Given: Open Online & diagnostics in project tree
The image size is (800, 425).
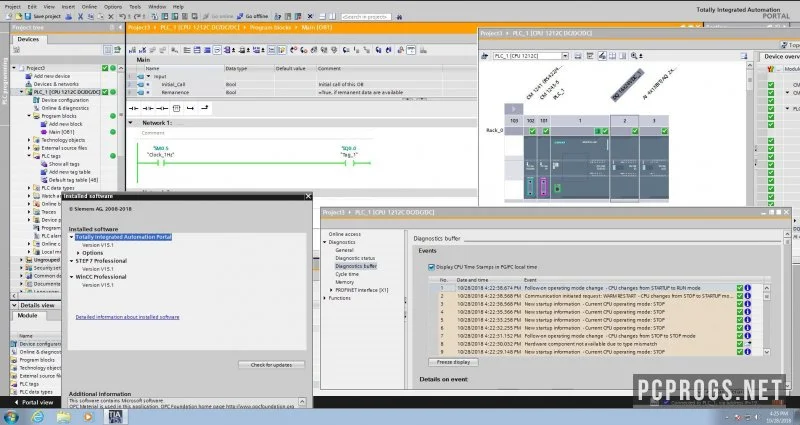Looking at the screenshot, I should [65, 108].
